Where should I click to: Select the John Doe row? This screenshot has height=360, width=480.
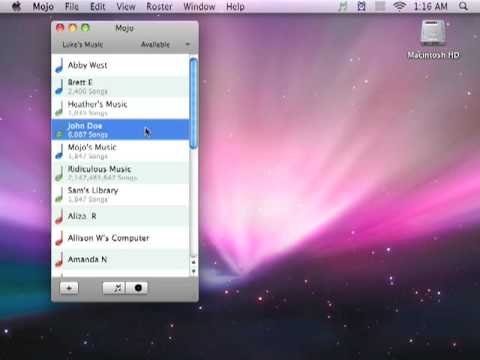click(x=120, y=130)
